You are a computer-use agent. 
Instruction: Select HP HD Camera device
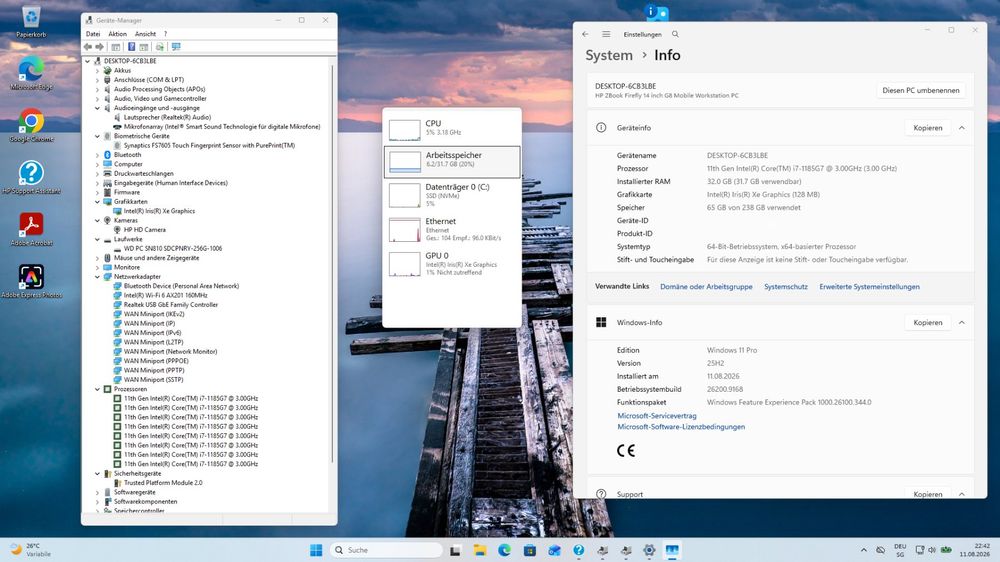[144, 230]
